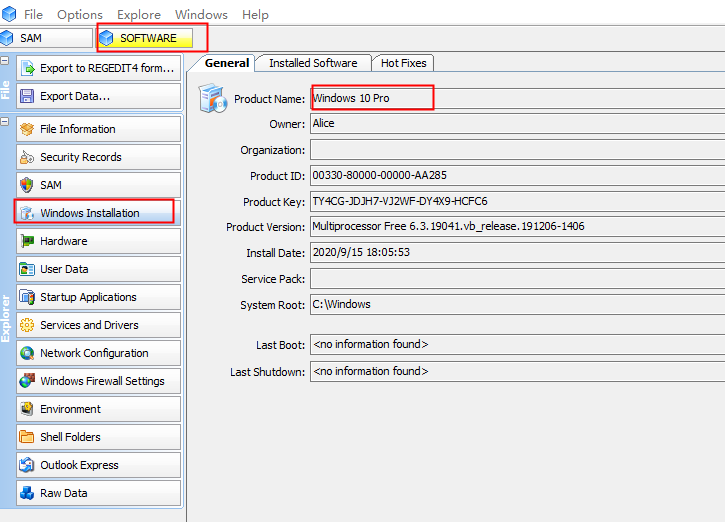The image size is (725, 522).
Task: Click the Last Boot field
Action: 517,344
